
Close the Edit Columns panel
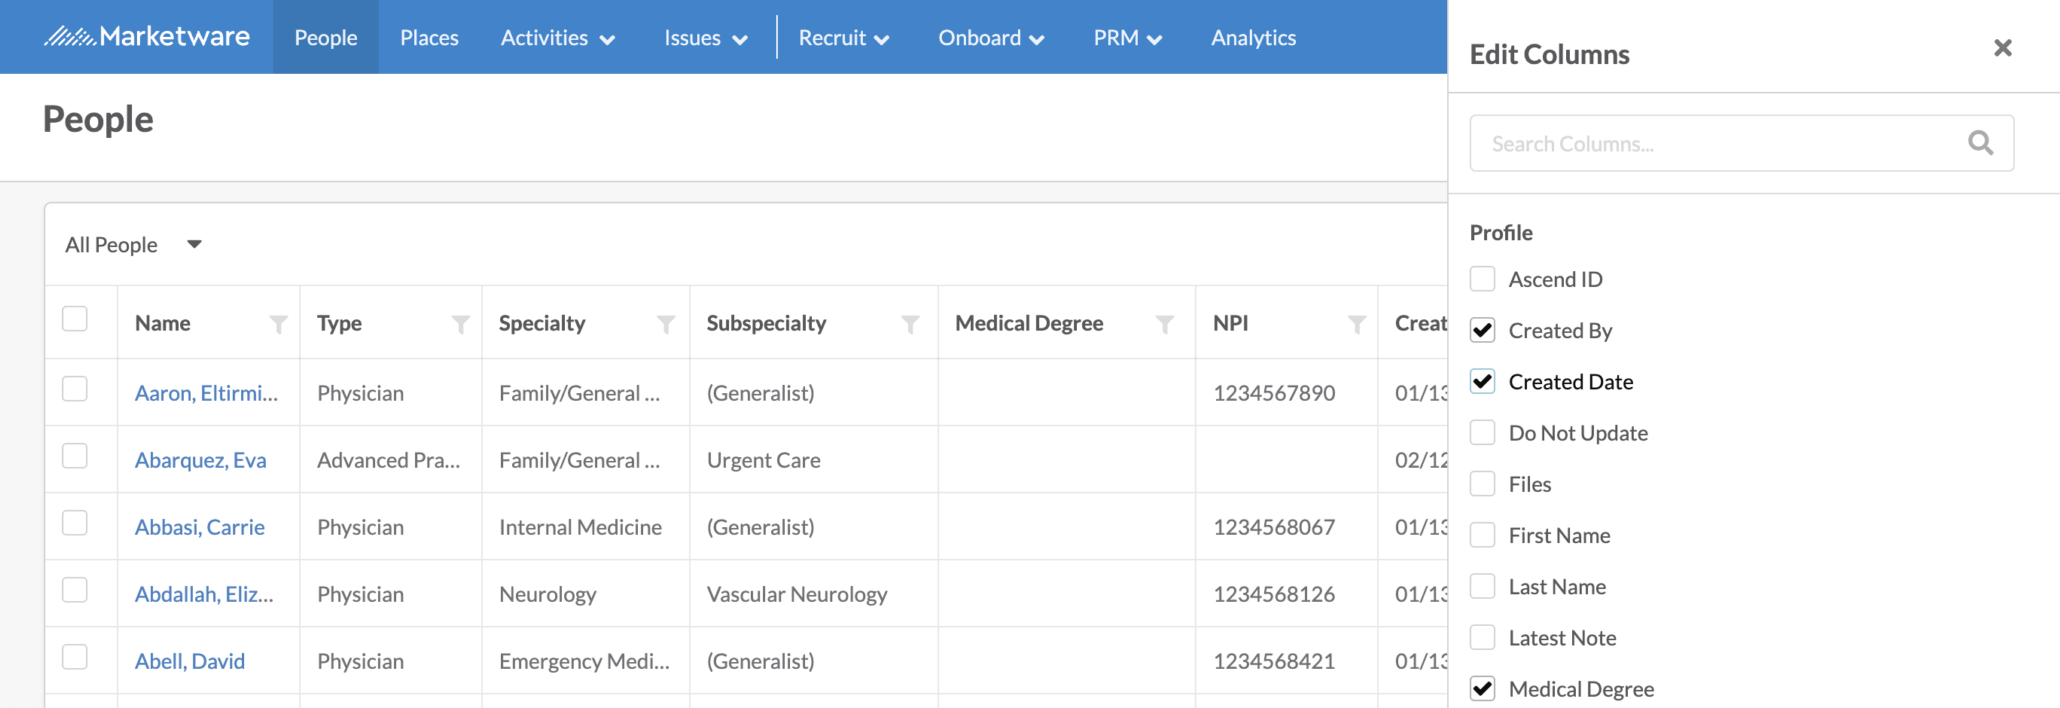click(x=2002, y=48)
